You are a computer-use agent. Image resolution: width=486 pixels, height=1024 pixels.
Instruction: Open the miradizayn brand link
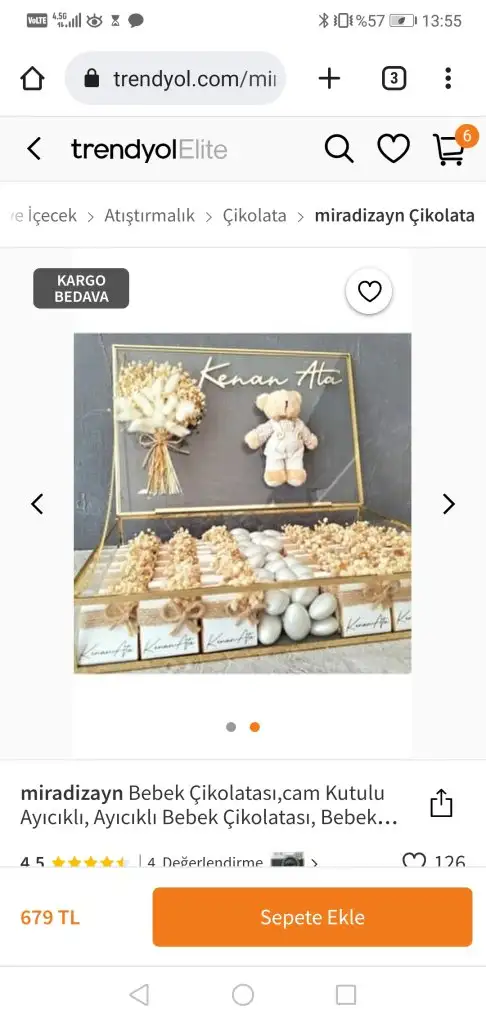(72, 793)
